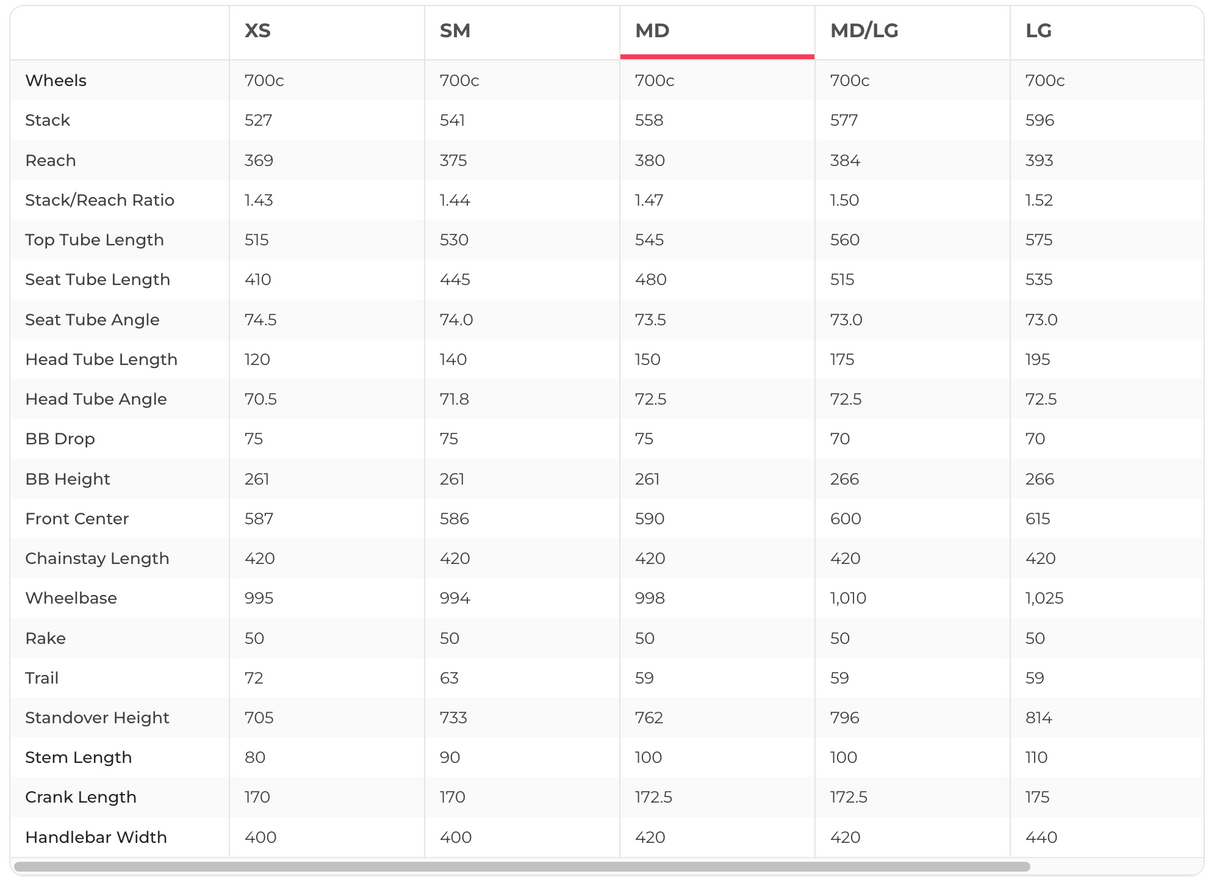Click the 1,025 wheelbase value for LG
This screenshot has height=885, width=1214.
(x=1044, y=598)
